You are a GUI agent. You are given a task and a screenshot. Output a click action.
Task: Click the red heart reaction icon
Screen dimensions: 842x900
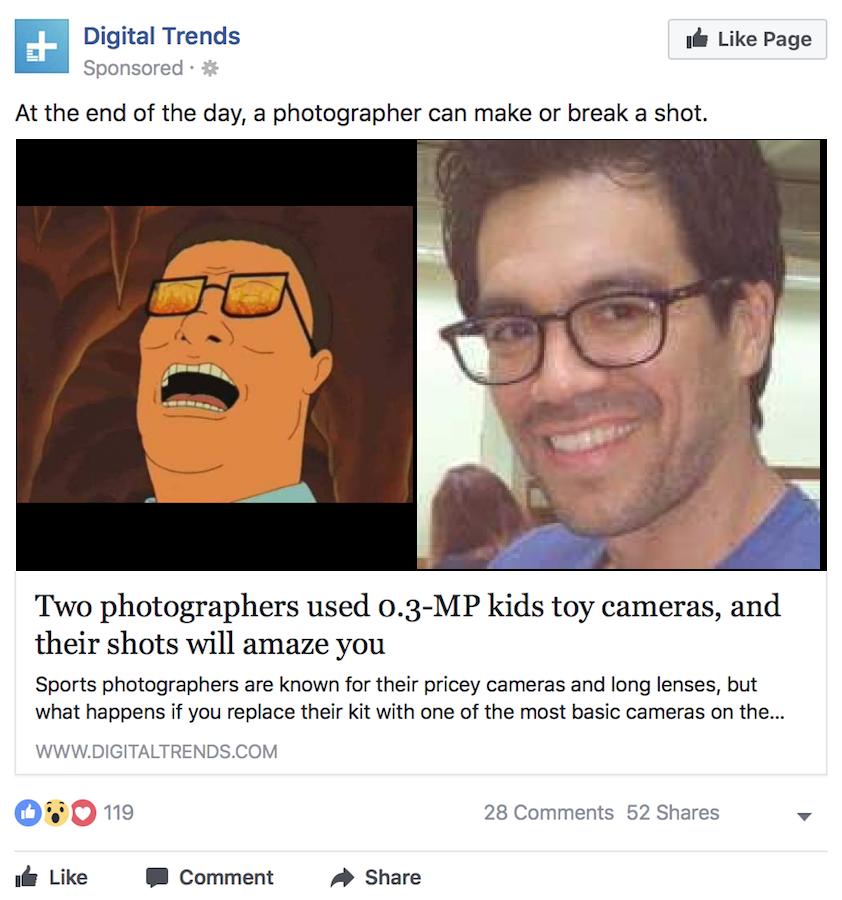click(84, 813)
